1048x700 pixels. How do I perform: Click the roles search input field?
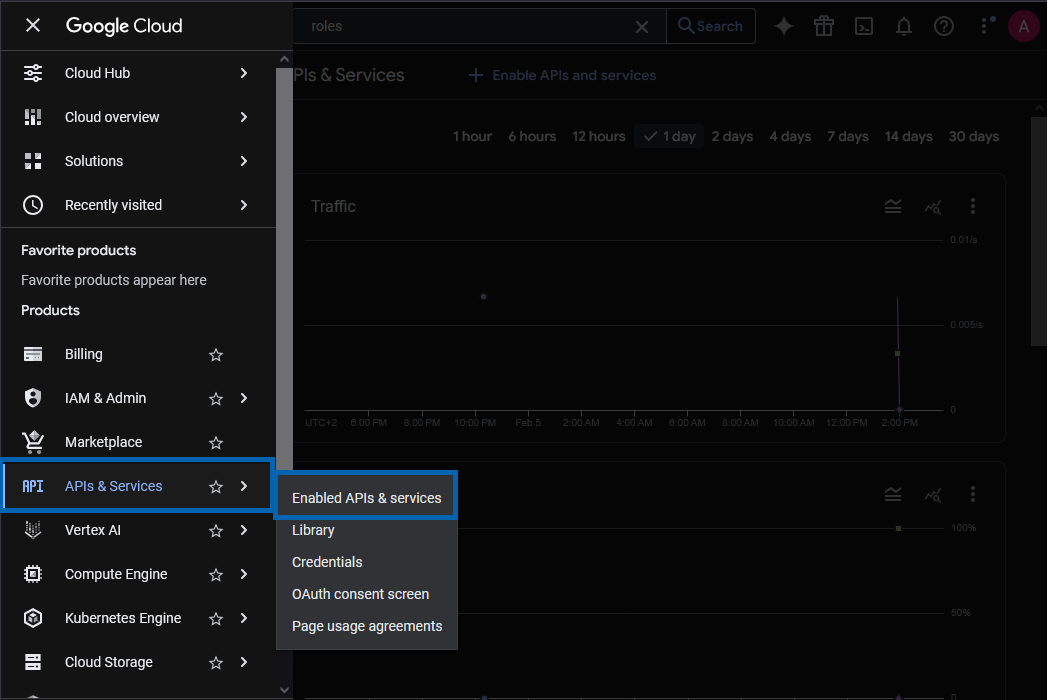(x=470, y=26)
